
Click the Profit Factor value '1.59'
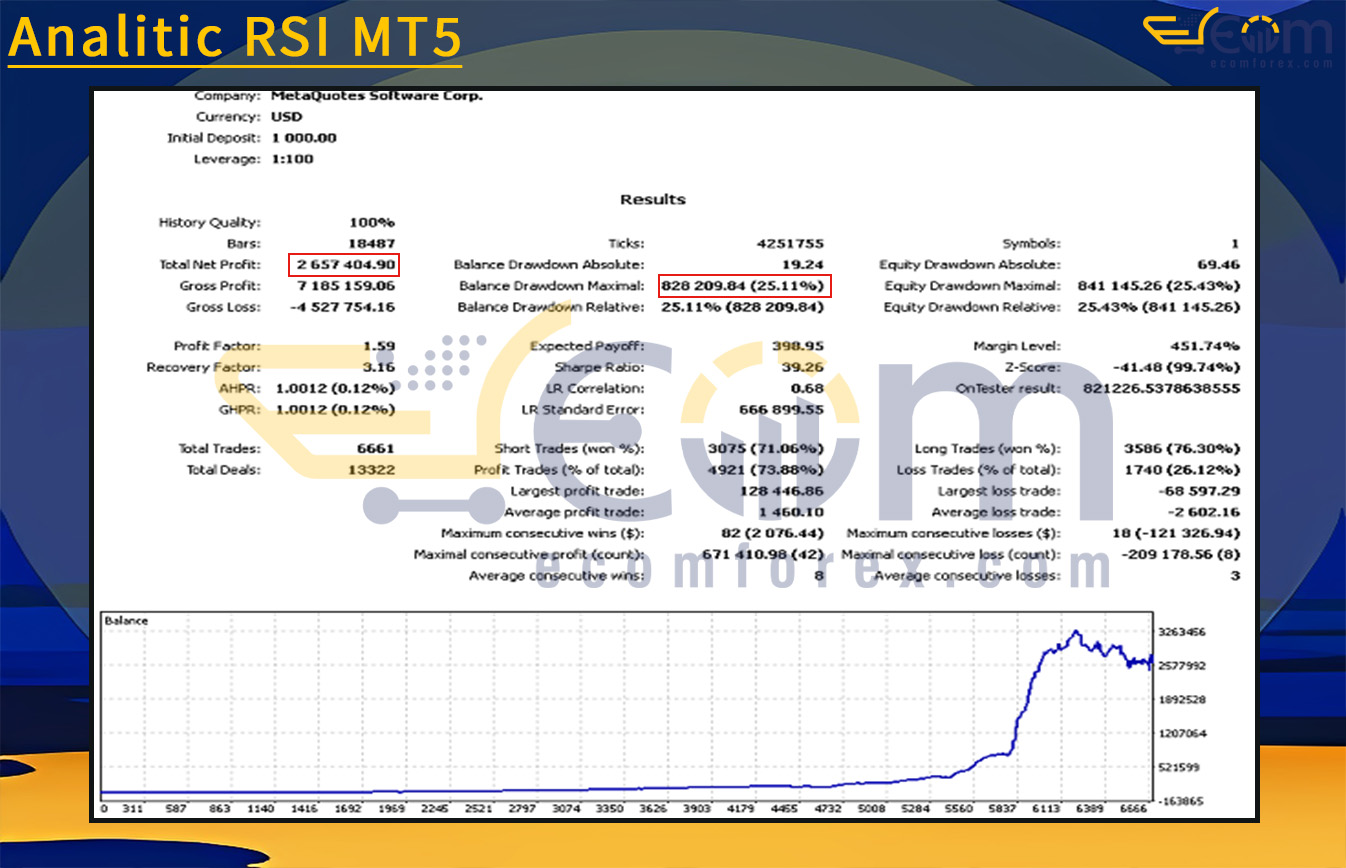379,346
